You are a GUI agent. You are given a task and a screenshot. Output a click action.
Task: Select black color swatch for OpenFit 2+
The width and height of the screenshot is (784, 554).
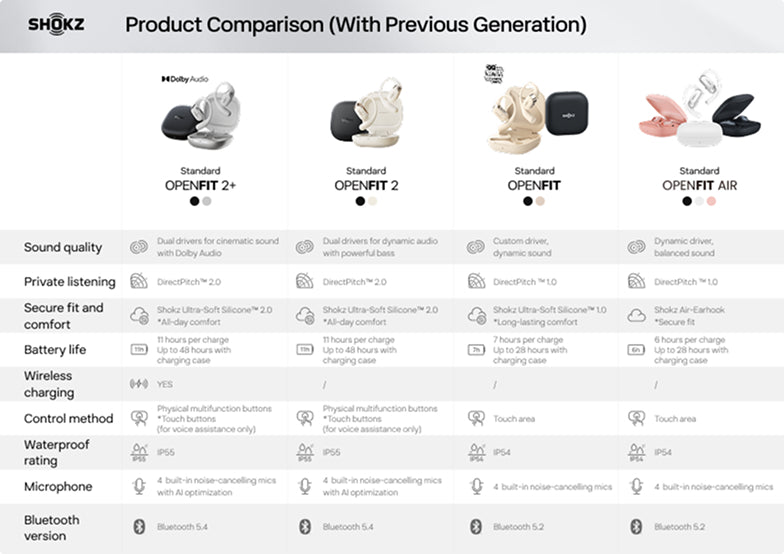click(x=194, y=201)
